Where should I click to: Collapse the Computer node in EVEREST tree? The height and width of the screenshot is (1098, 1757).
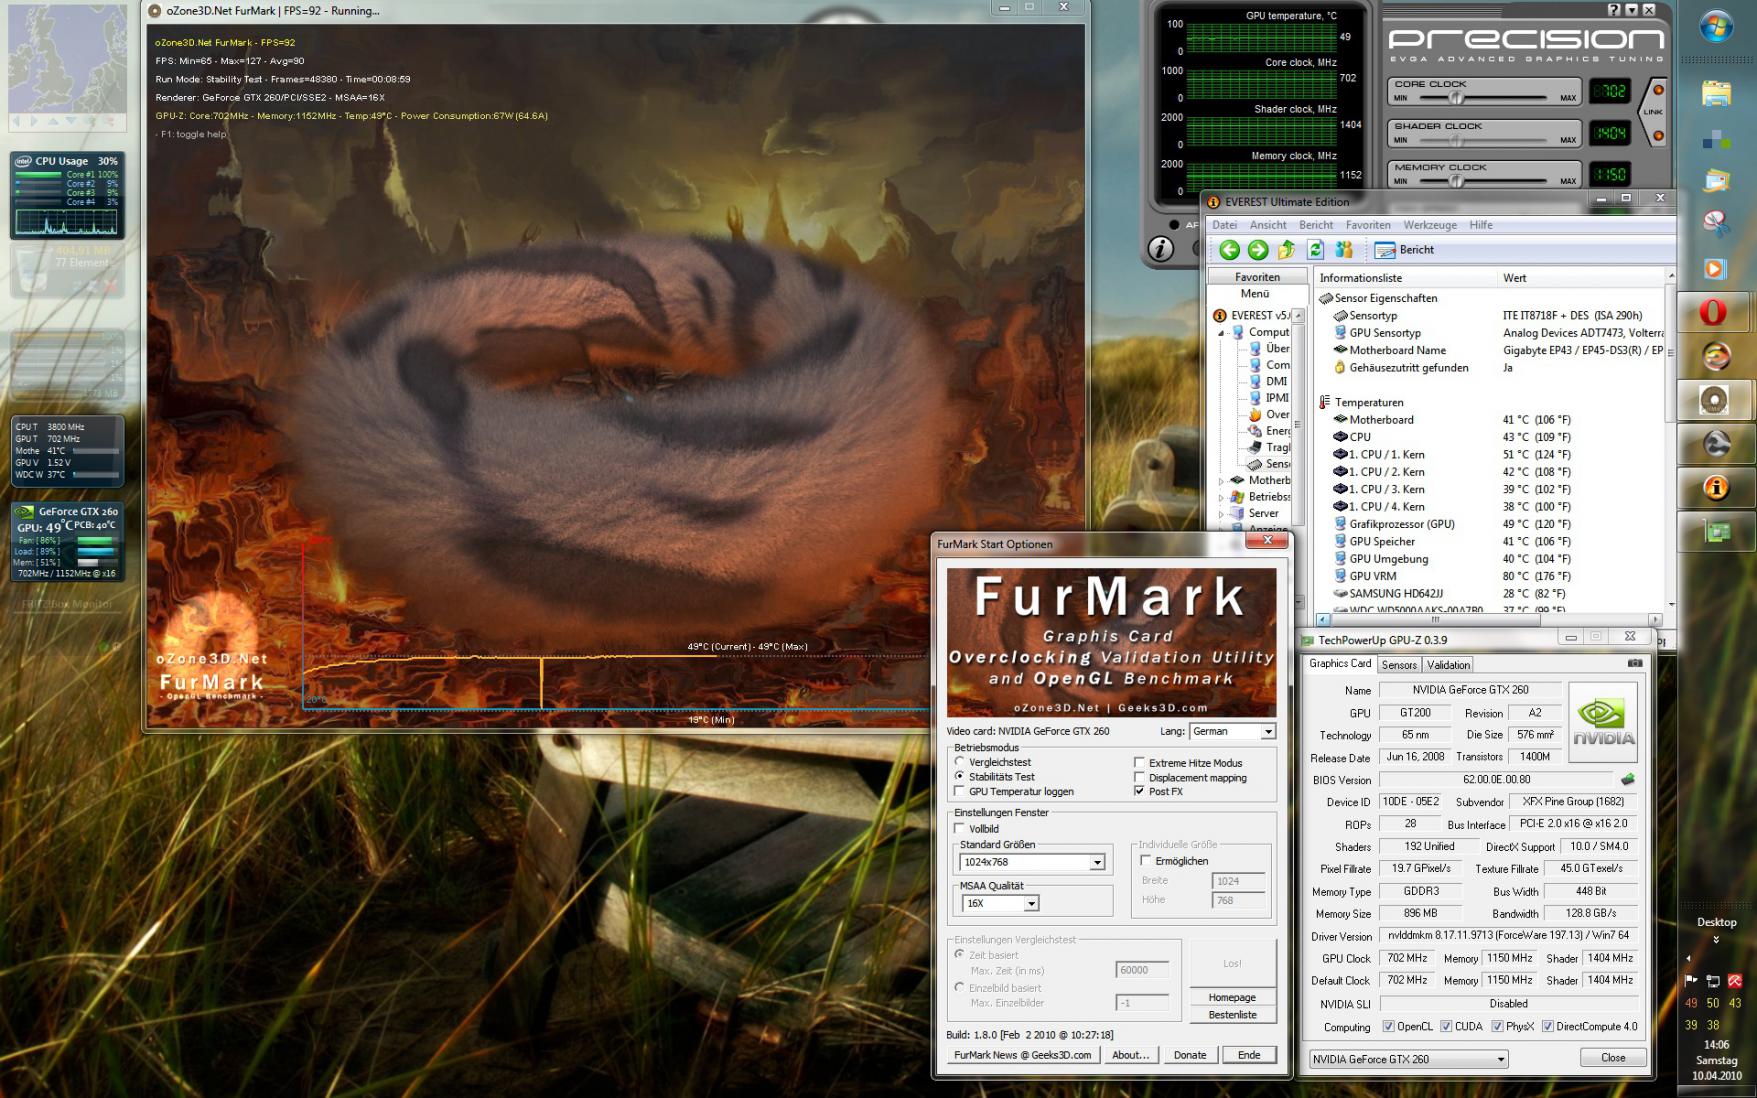1222,332
